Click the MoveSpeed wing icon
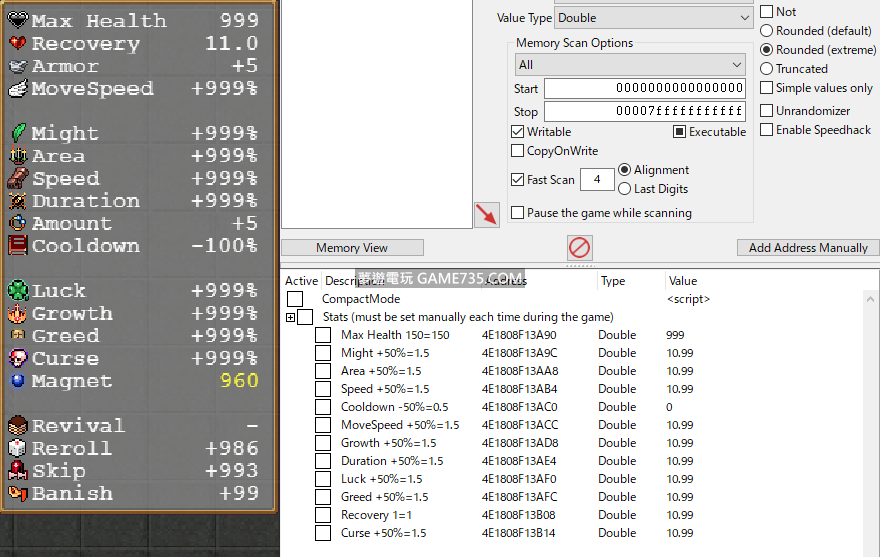The height and width of the screenshot is (557, 880). point(18,89)
